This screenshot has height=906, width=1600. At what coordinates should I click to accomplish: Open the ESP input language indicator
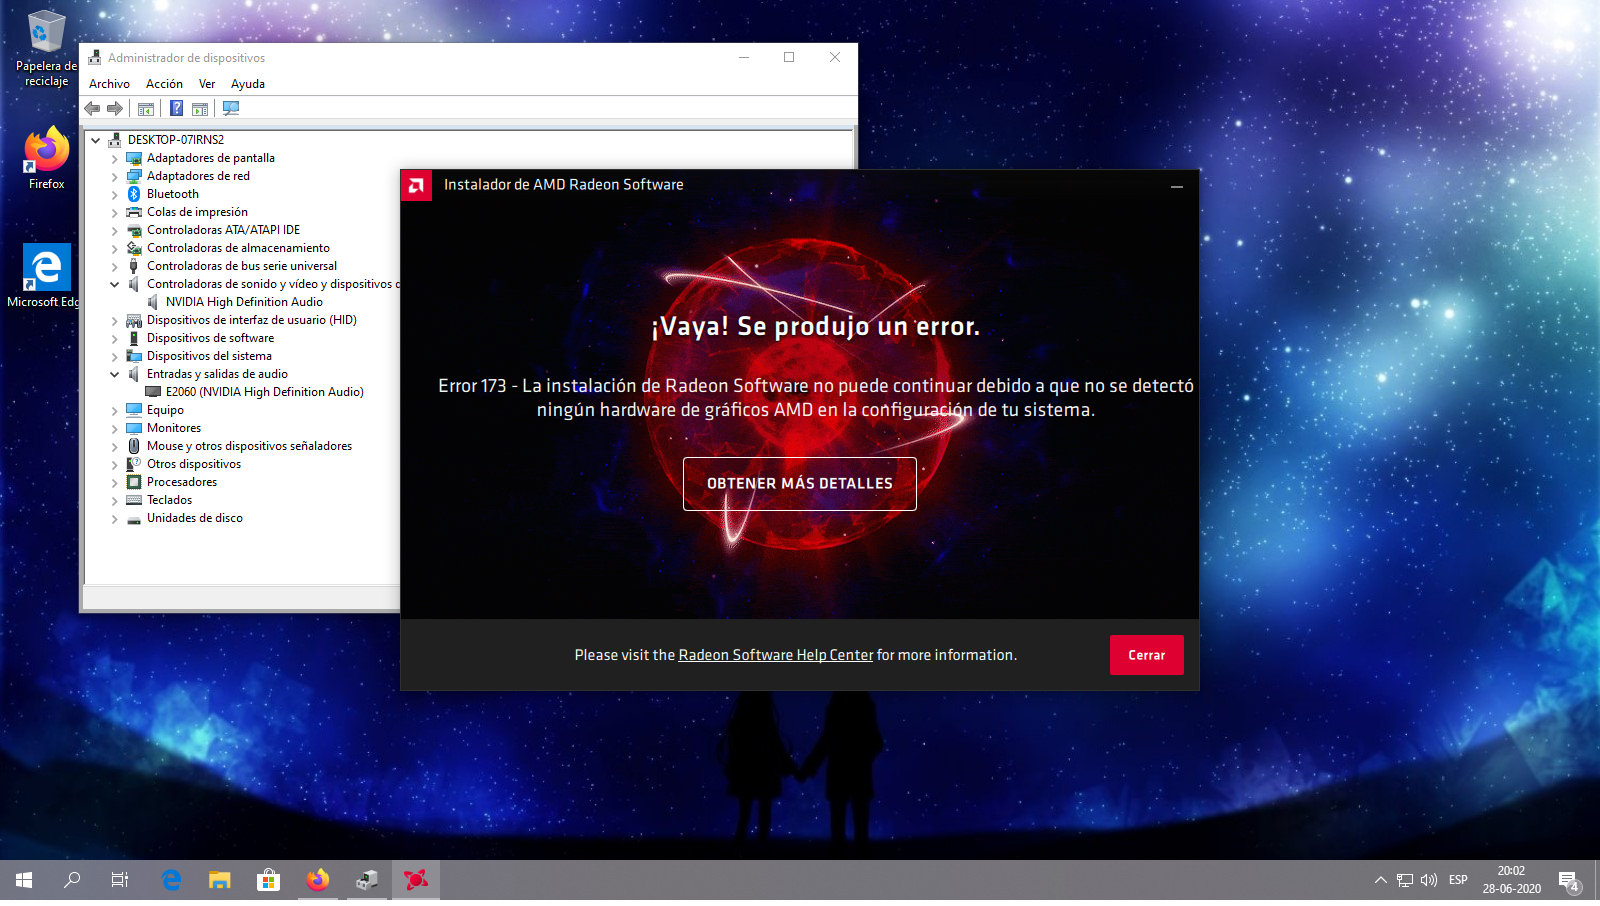click(x=1458, y=880)
